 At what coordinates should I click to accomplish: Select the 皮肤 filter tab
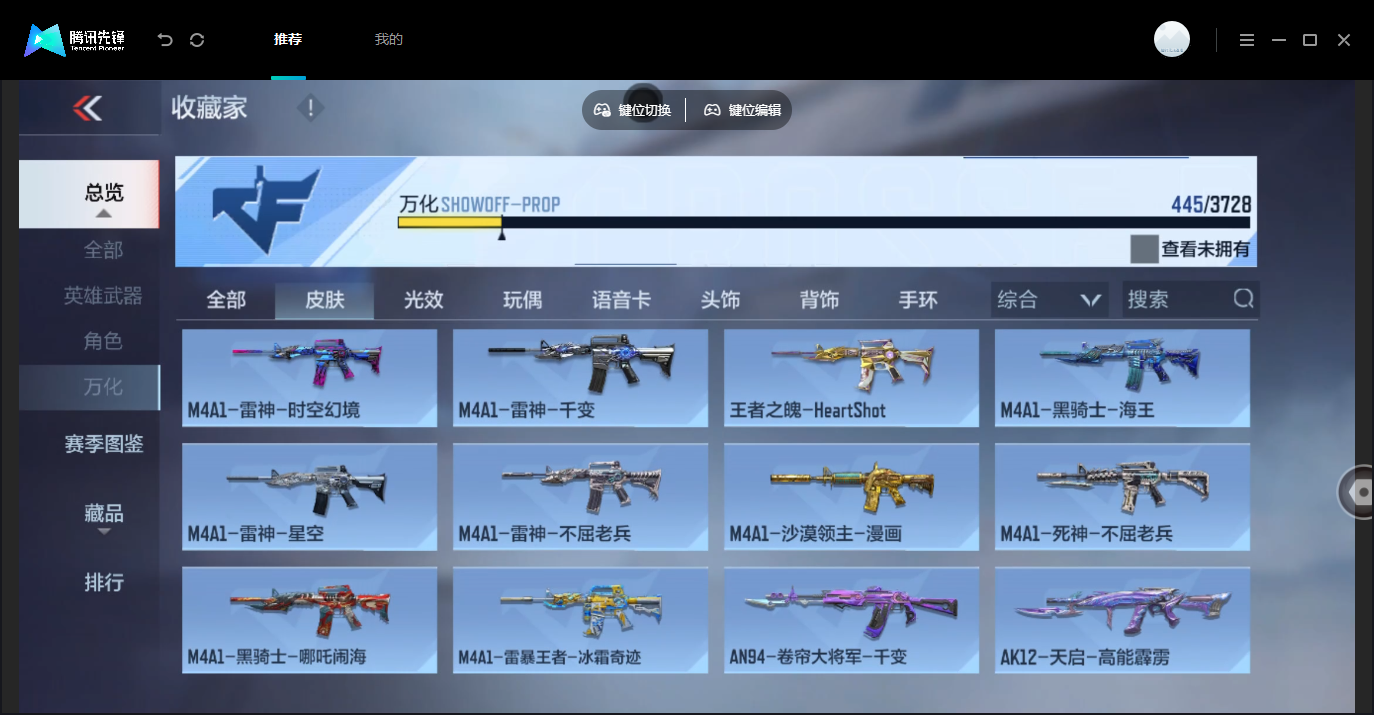click(x=325, y=300)
